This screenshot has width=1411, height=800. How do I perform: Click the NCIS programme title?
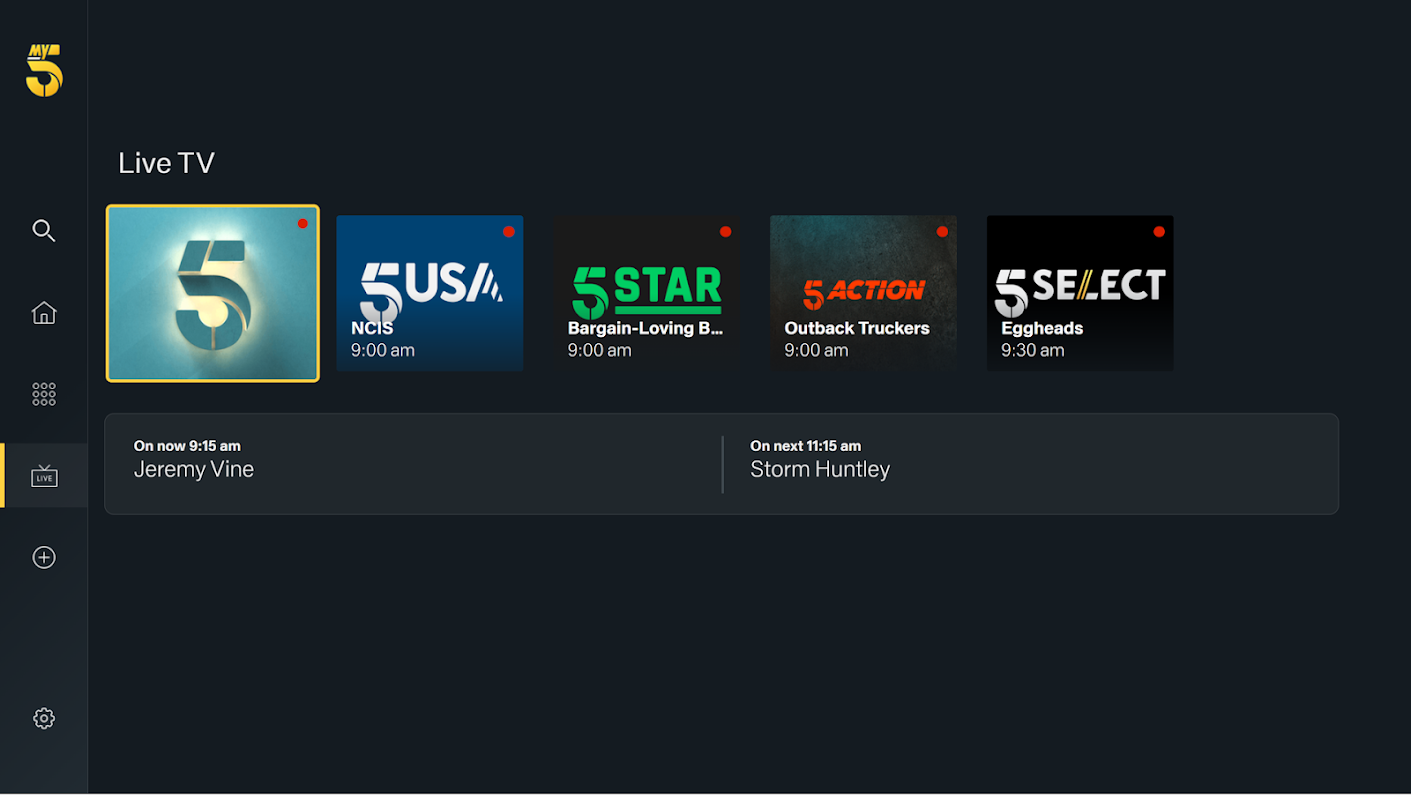(x=372, y=328)
